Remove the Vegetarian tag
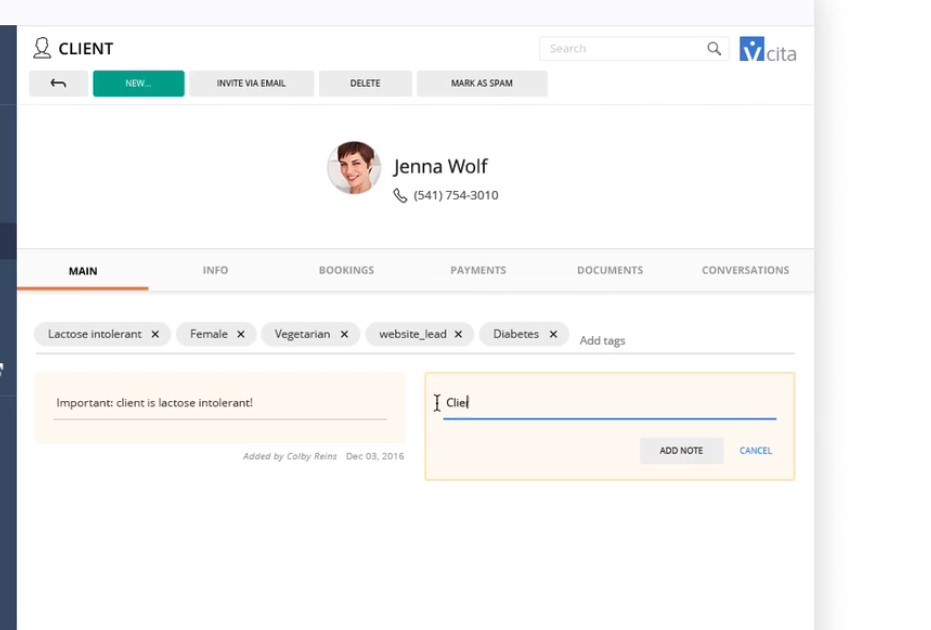 (344, 335)
